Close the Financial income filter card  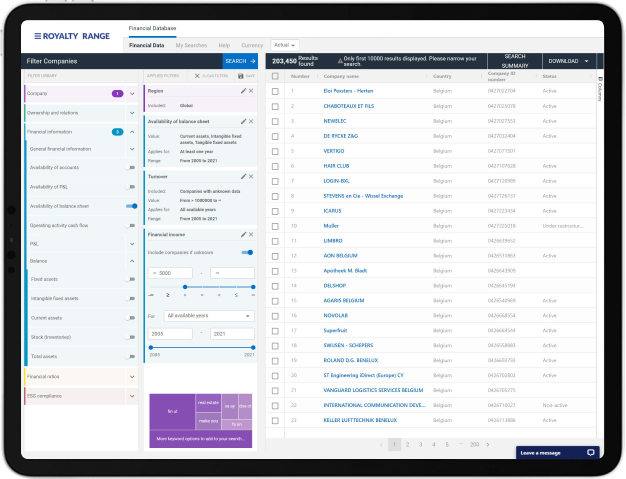click(251, 235)
